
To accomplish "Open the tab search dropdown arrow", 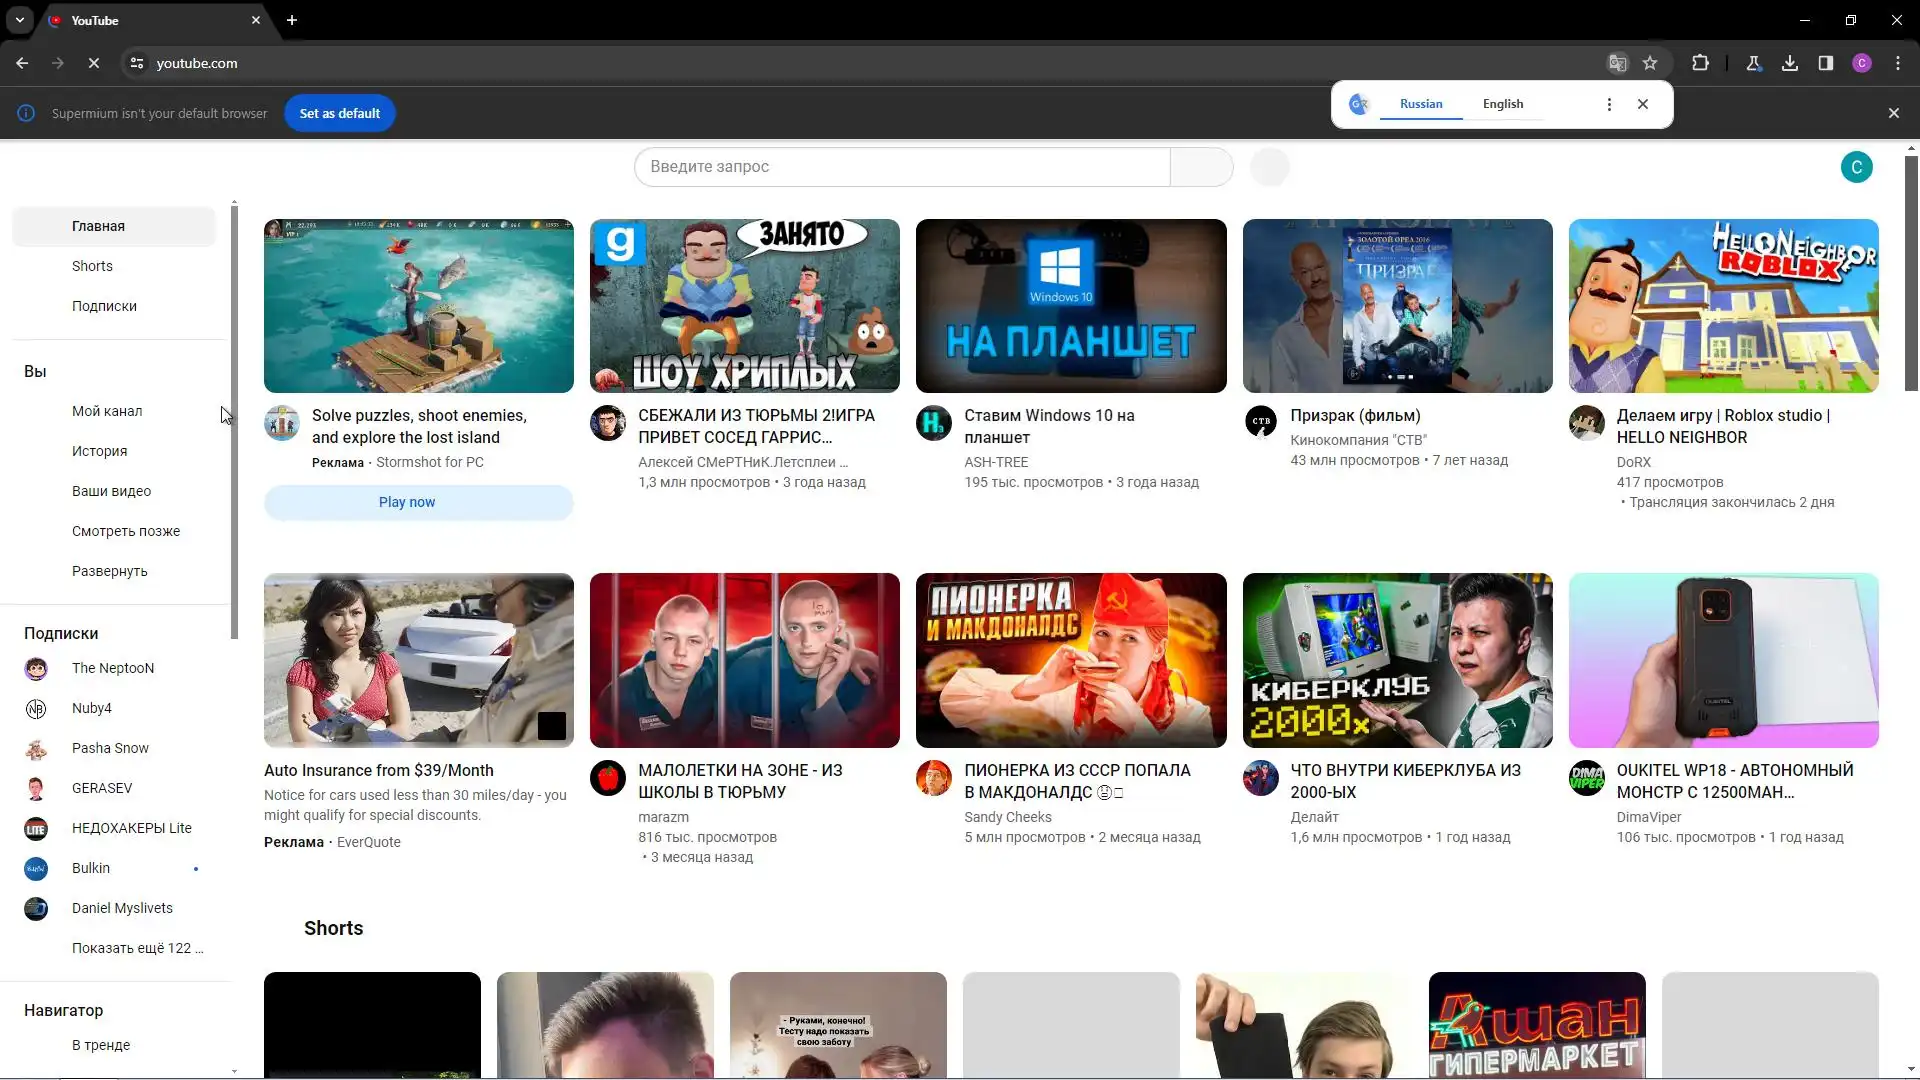I will (20, 20).
